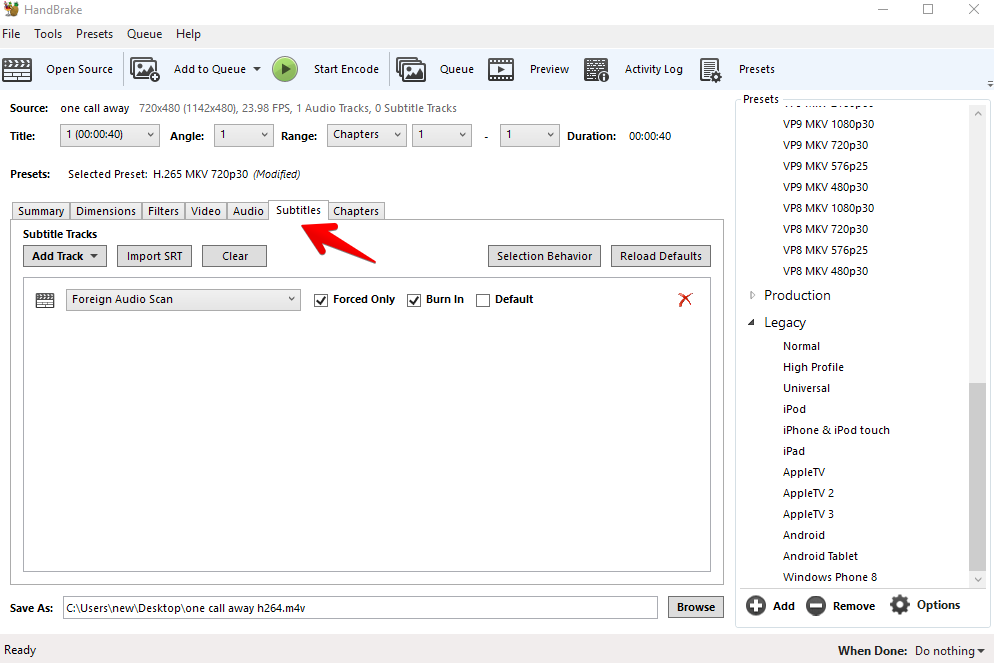The image size is (994, 663).
Task: Switch to the Audio tab
Action: point(248,211)
